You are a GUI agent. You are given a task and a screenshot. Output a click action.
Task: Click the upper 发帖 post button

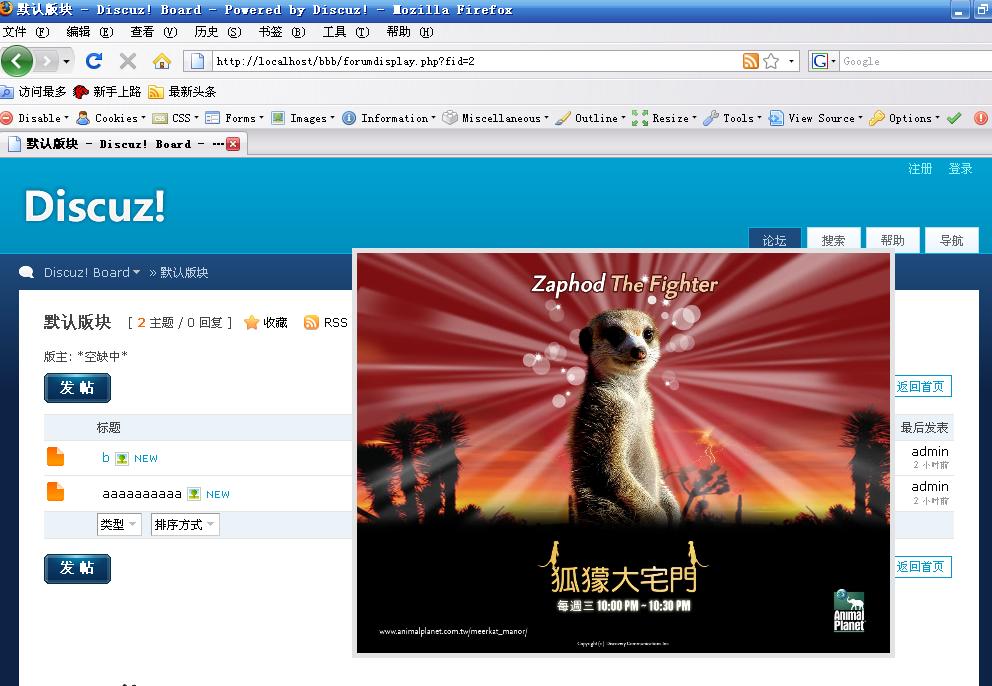tap(77, 388)
